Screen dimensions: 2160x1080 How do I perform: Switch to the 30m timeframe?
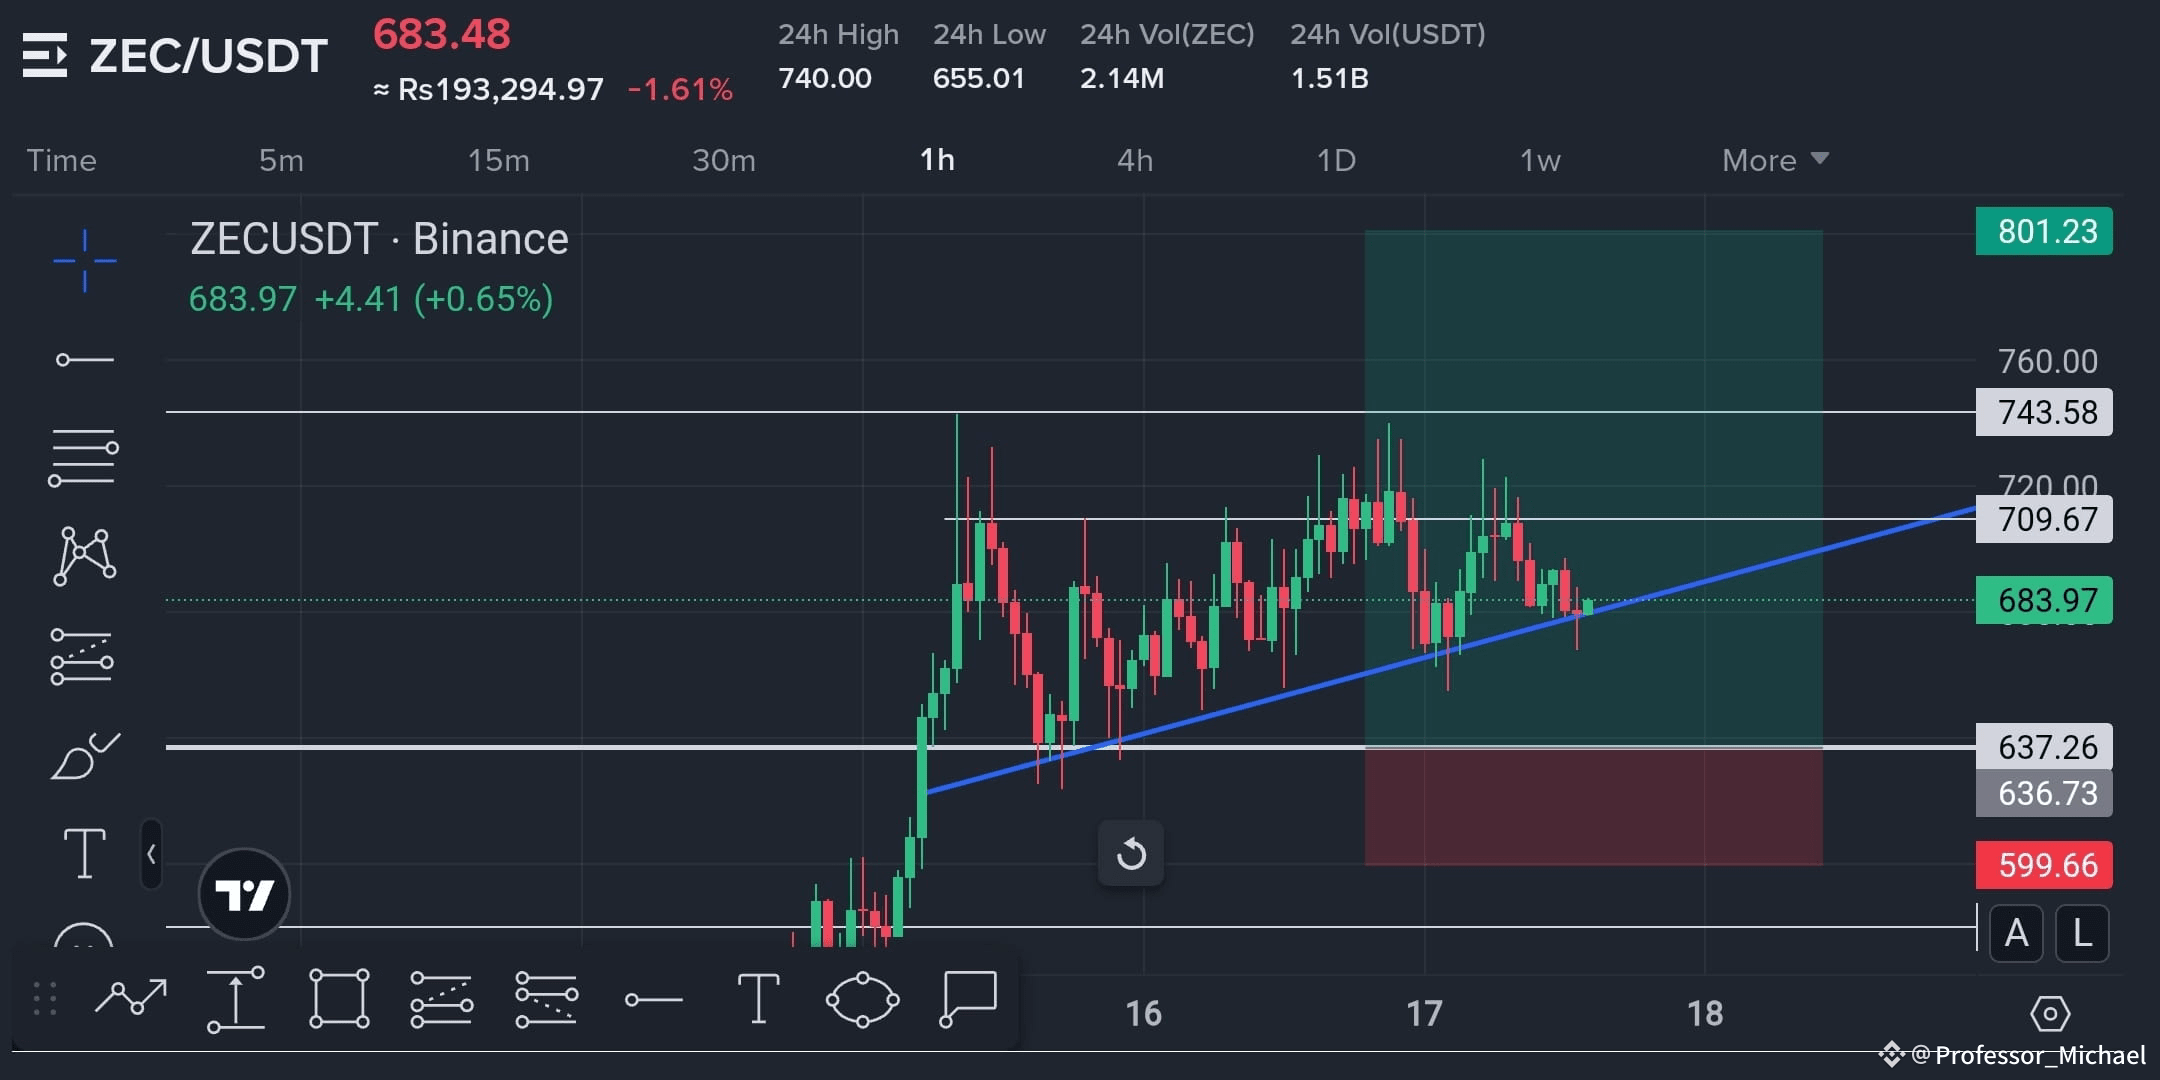tap(724, 160)
